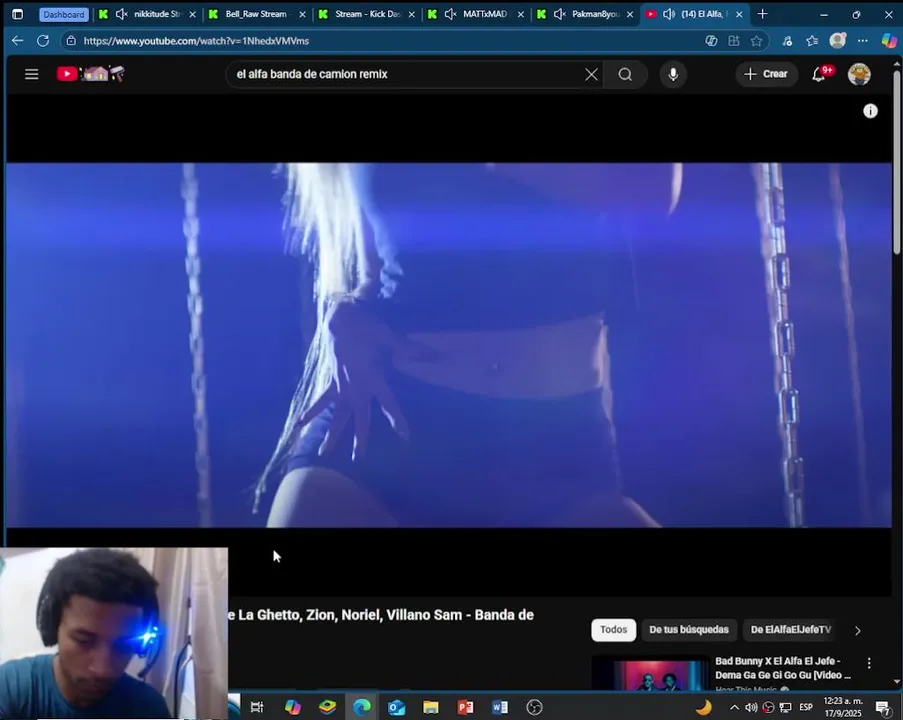The width and height of the screenshot is (903, 720).
Task: Open the tab actions menu icon
Action: (x=17, y=14)
